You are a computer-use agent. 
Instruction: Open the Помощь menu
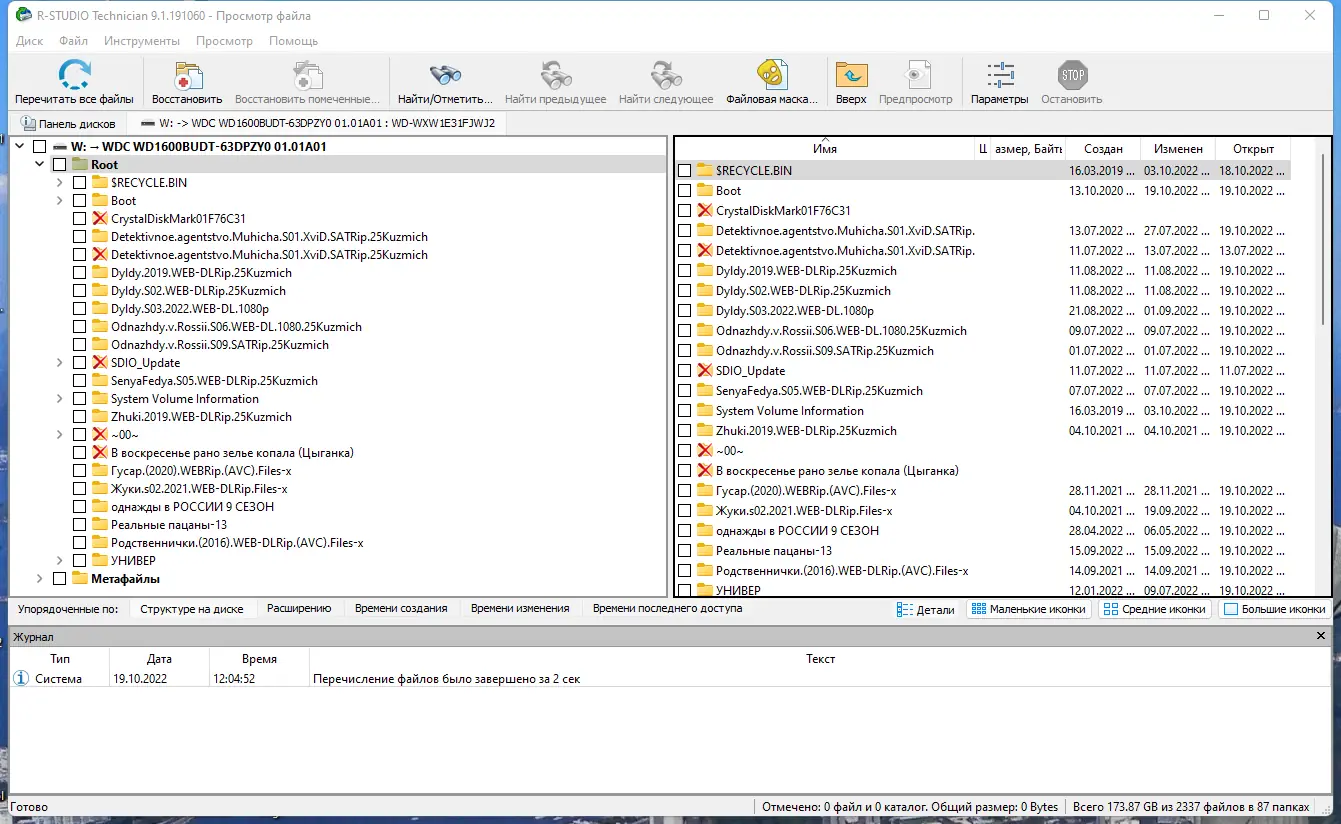click(x=293, y=41)
